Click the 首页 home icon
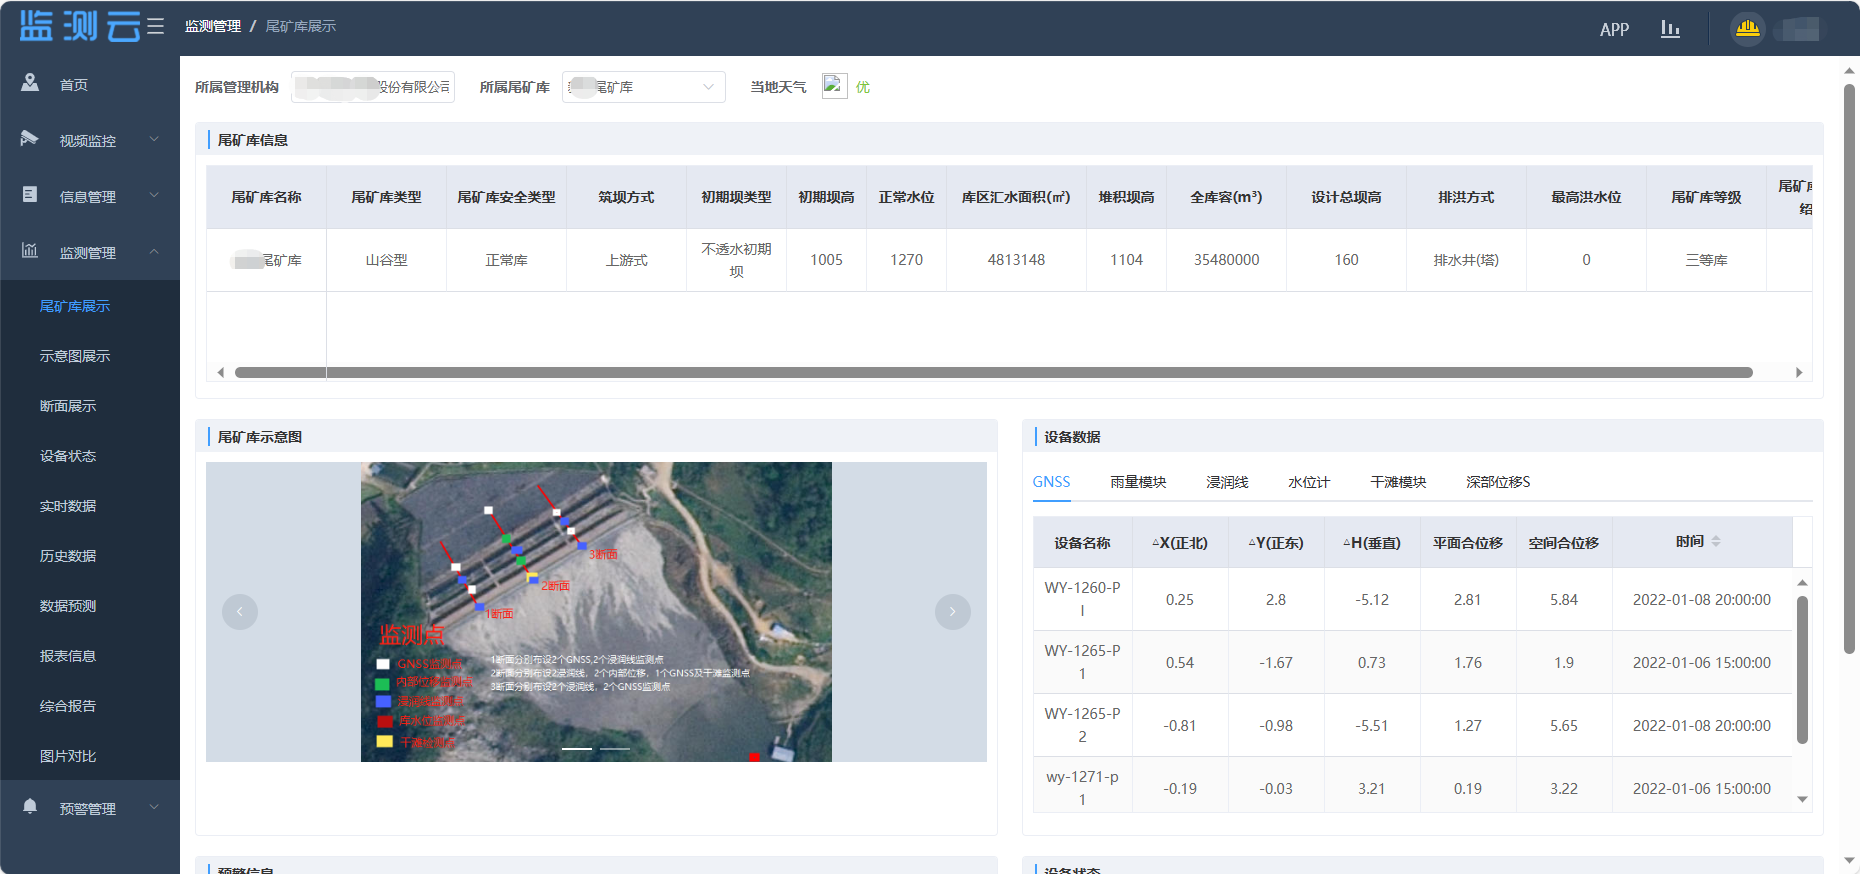Screen dimensions: 1860x874 pyautogui.click(x=30, y=83)
